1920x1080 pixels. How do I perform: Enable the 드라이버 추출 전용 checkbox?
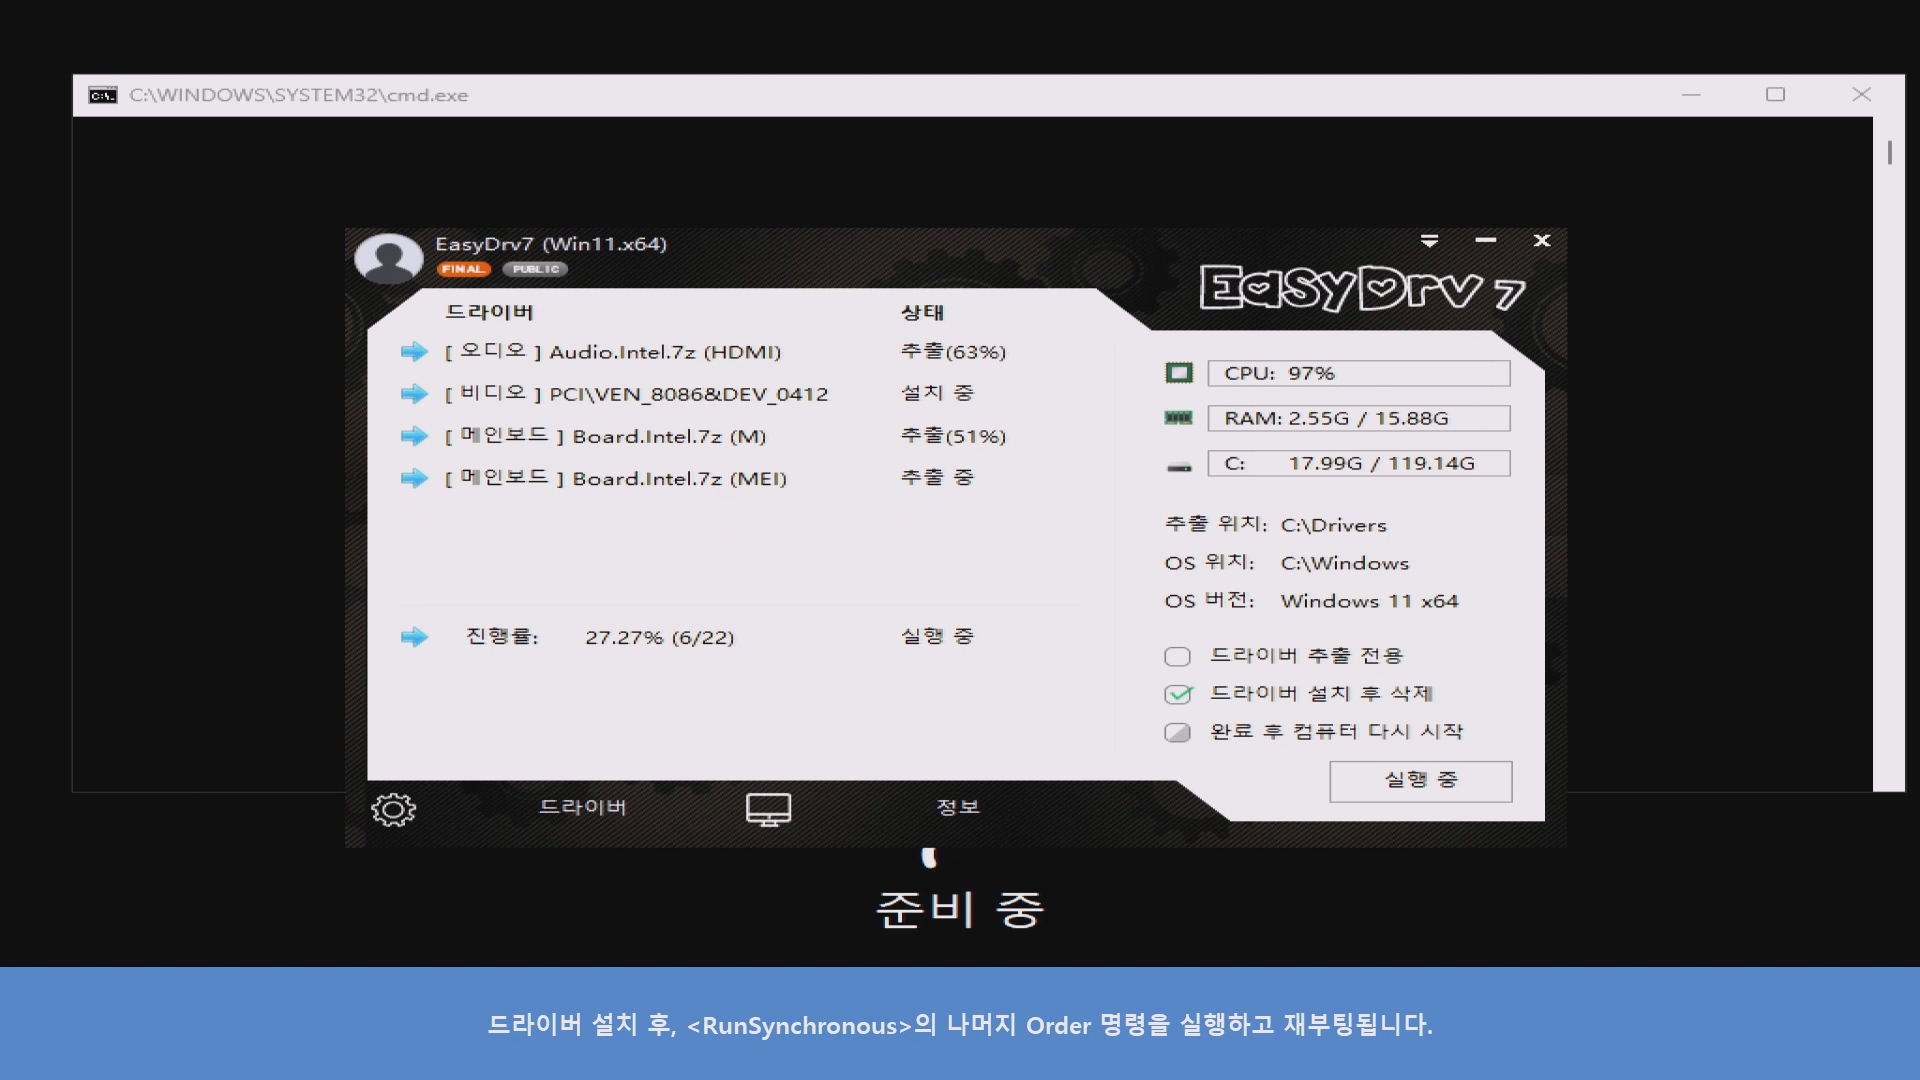(1177, 656)
